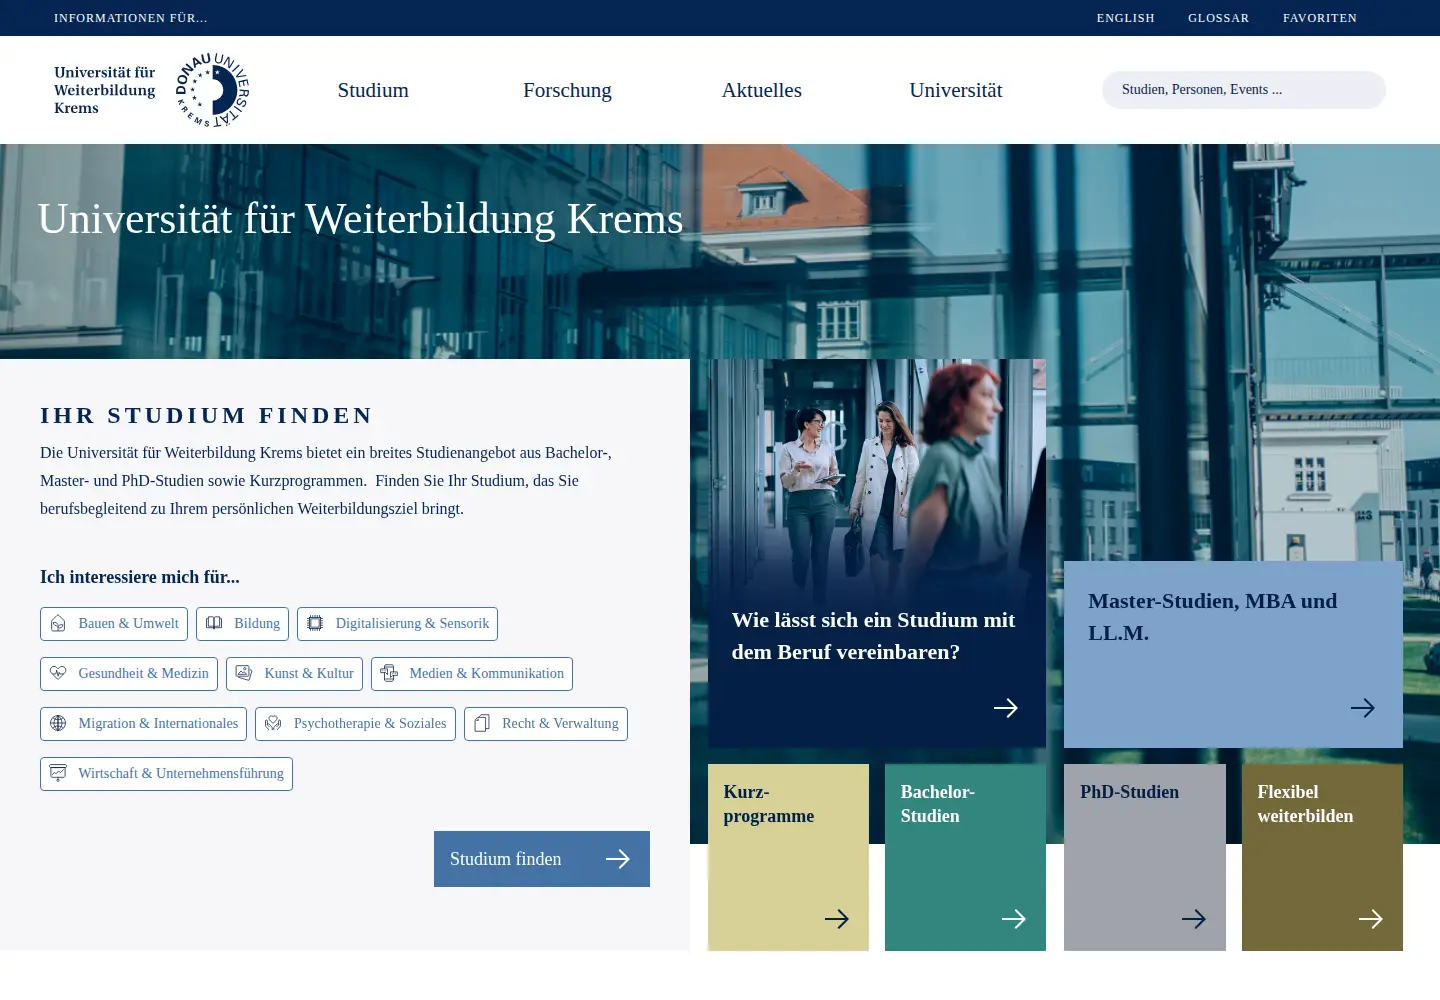Click the house icon beside Bauen & Umwelt
The height and width of the screenshot is (1000, 1440).
(58, 623)
